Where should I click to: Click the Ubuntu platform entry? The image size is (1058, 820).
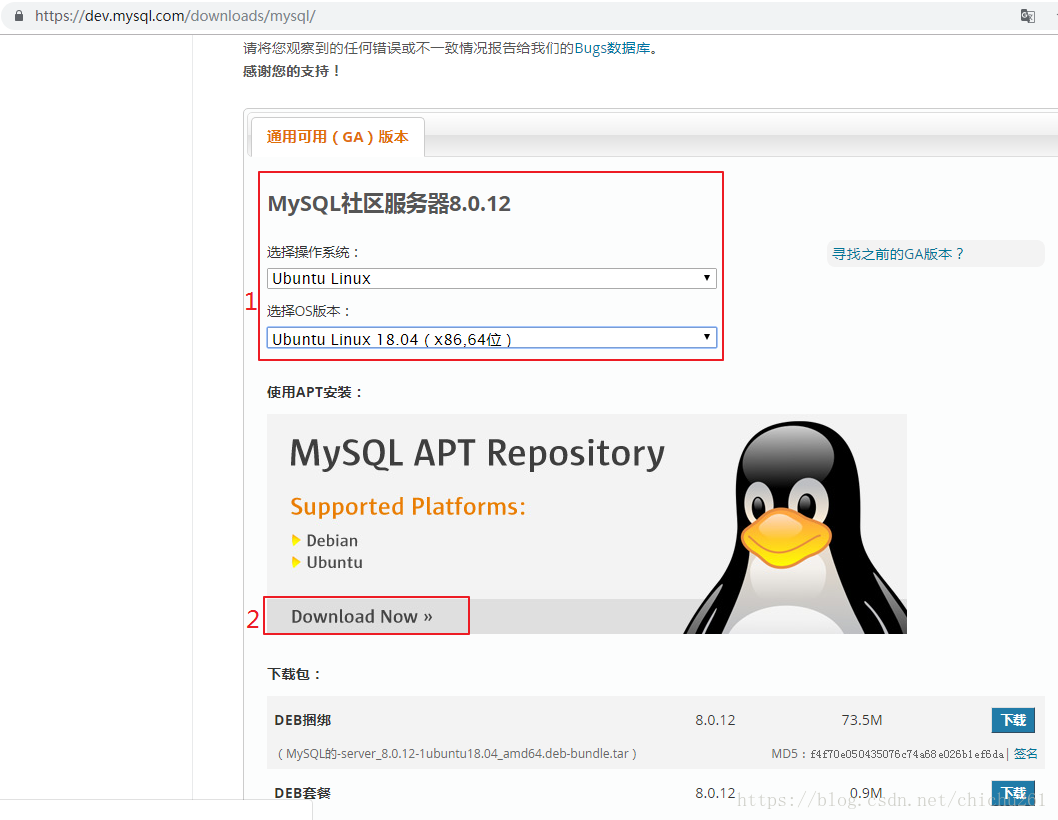(334, 562)
